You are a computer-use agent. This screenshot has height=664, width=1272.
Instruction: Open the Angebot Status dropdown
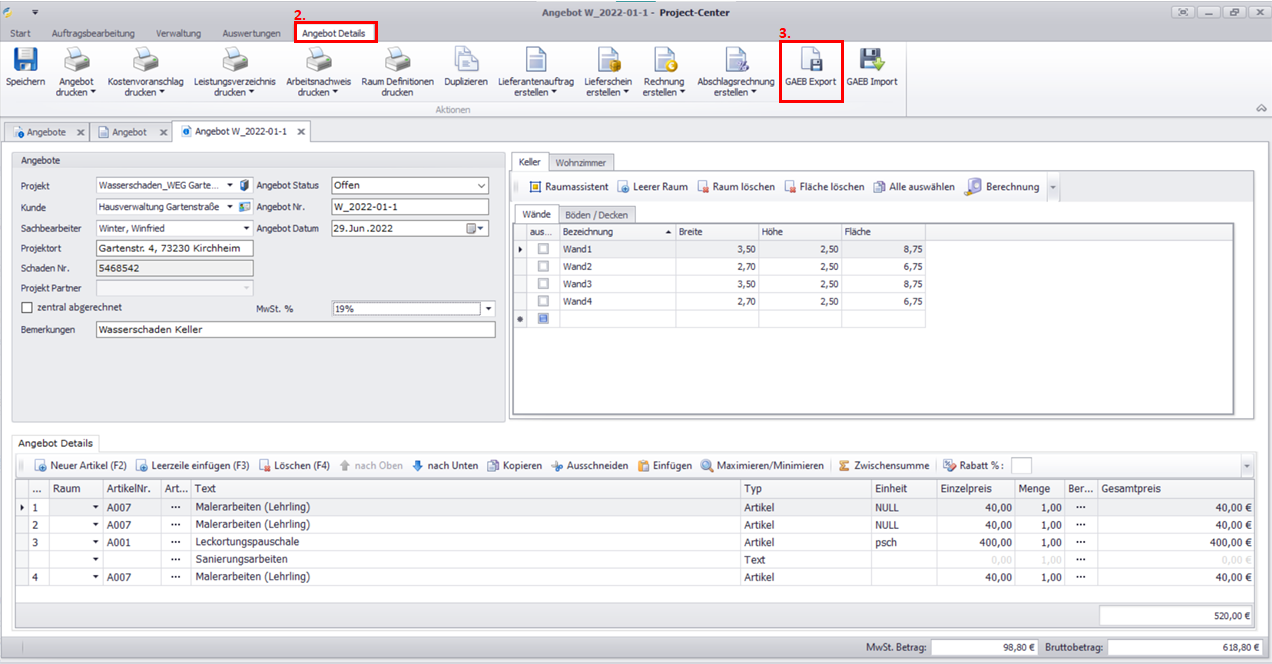click(482, 186)
